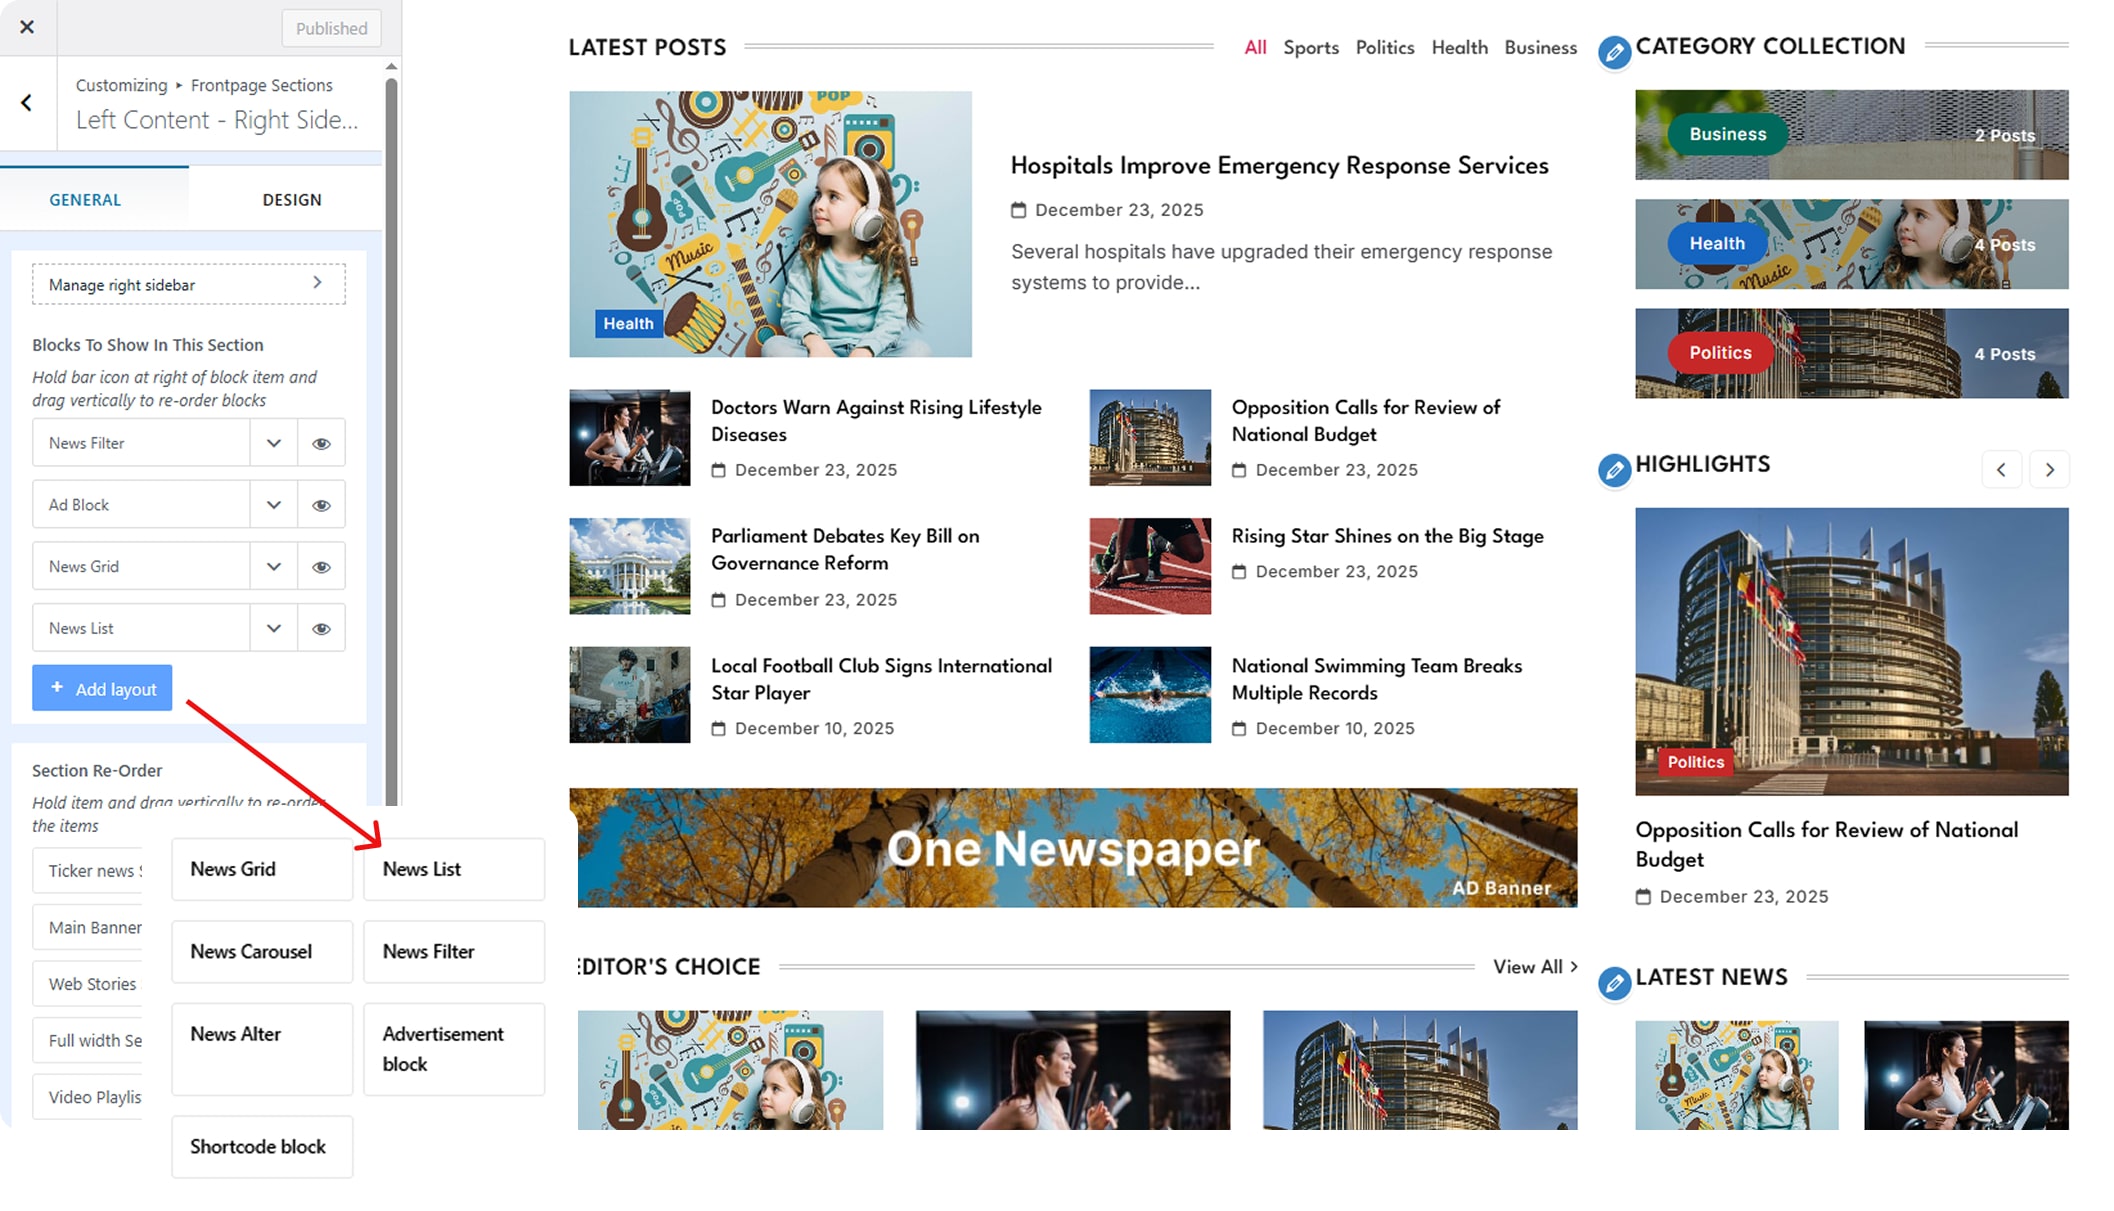The image size is (2114, 1211).
Task: Click pencil edit icon beside Category Collection
Action: (x=1613, y=52)
